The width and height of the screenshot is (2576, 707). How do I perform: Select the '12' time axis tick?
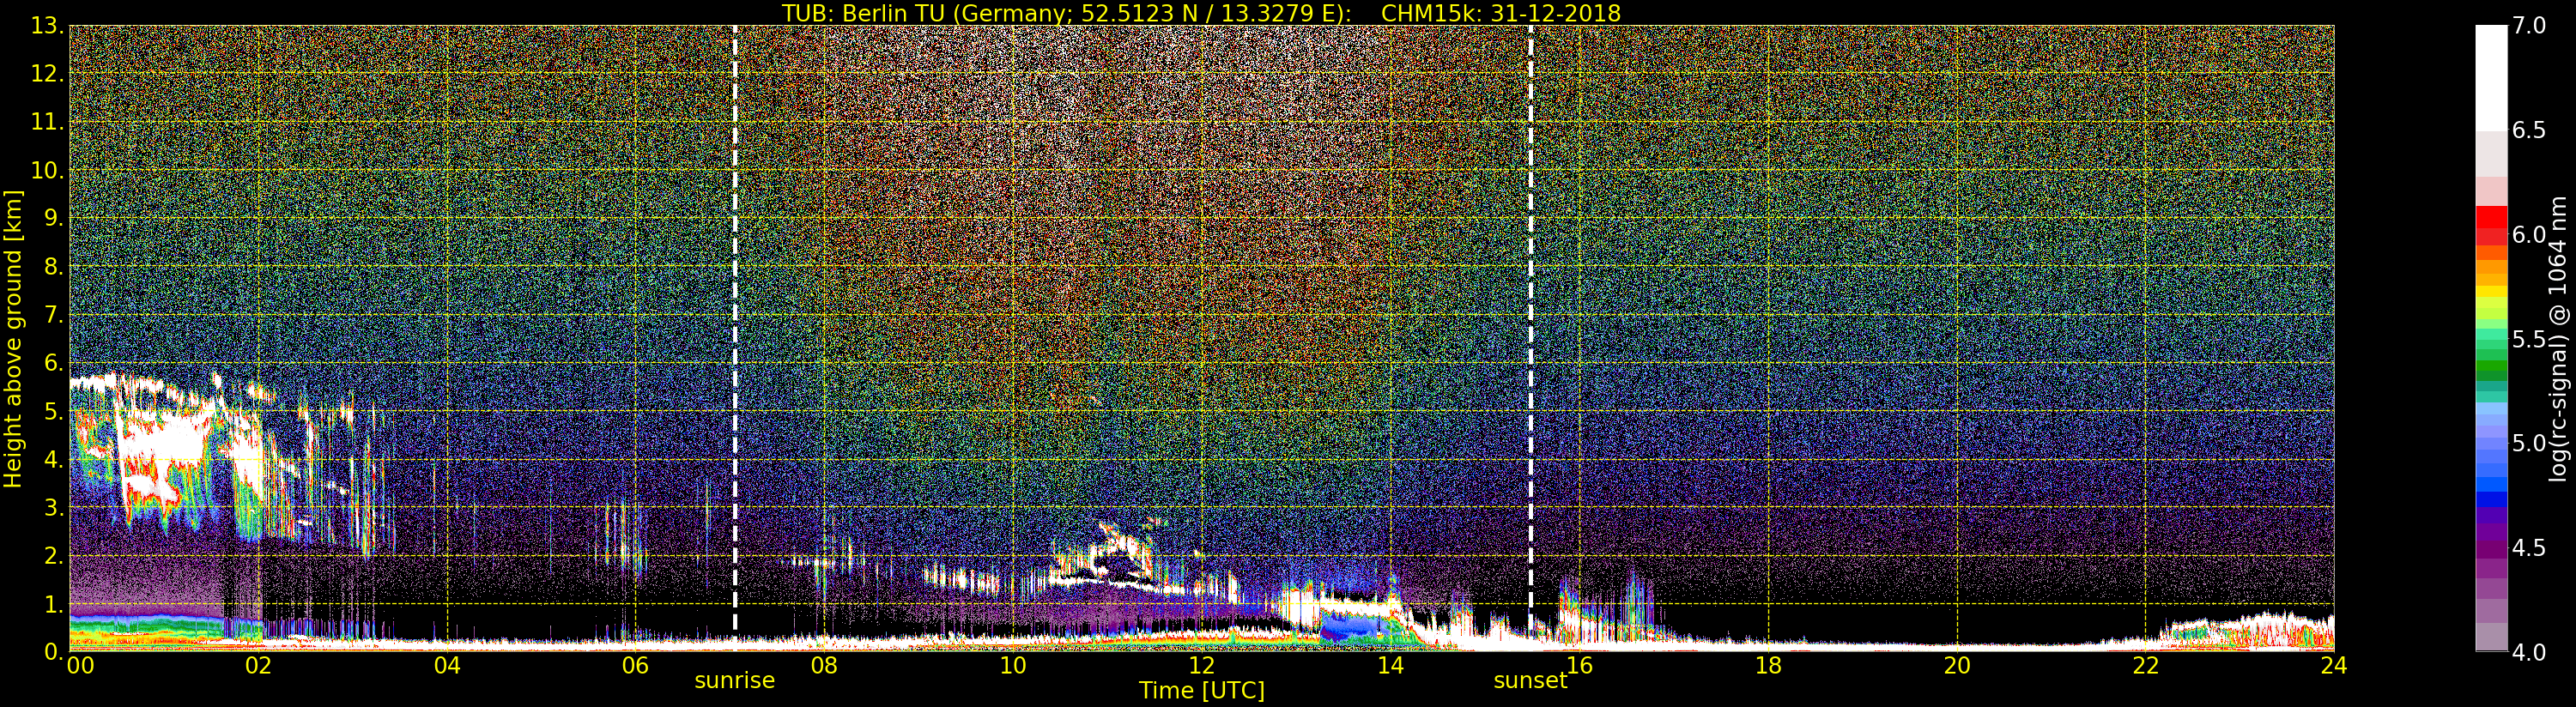(x=1201, y=664)
